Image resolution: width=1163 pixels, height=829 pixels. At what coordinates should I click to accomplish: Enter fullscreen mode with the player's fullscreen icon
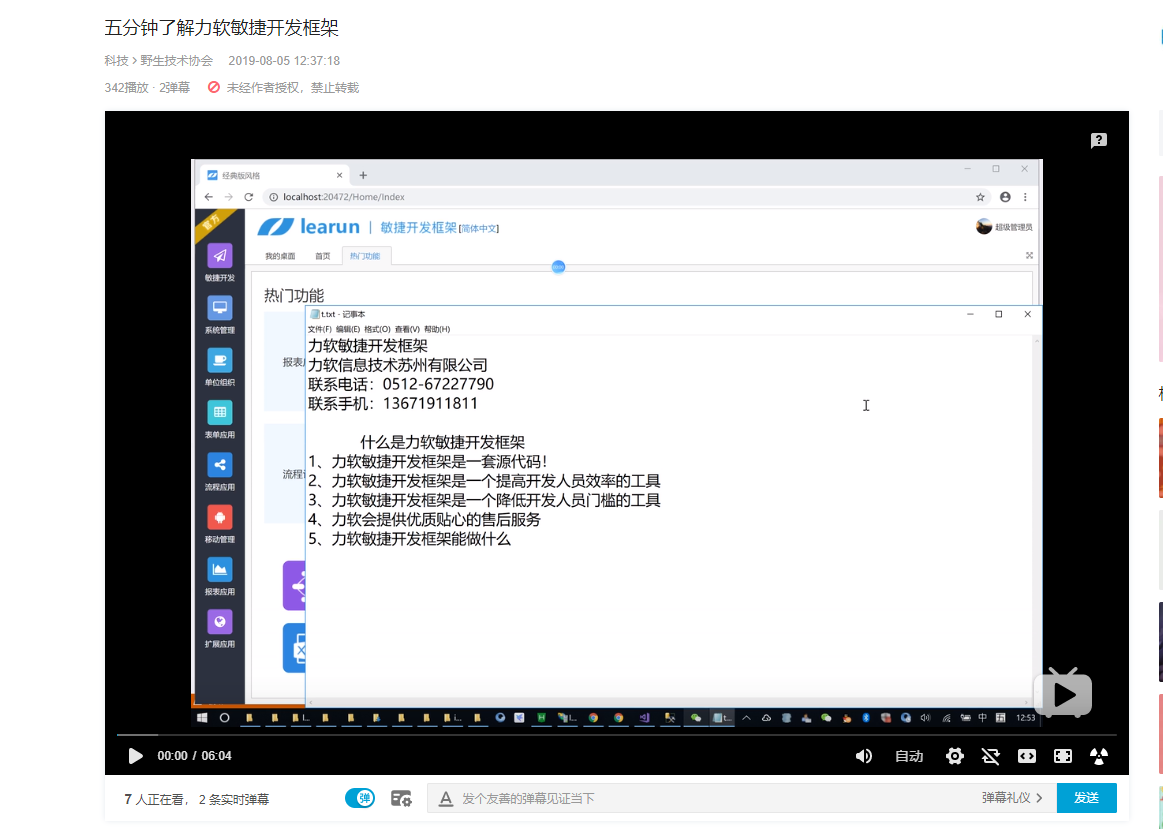pyautogui.click(x=1062, y=756)
